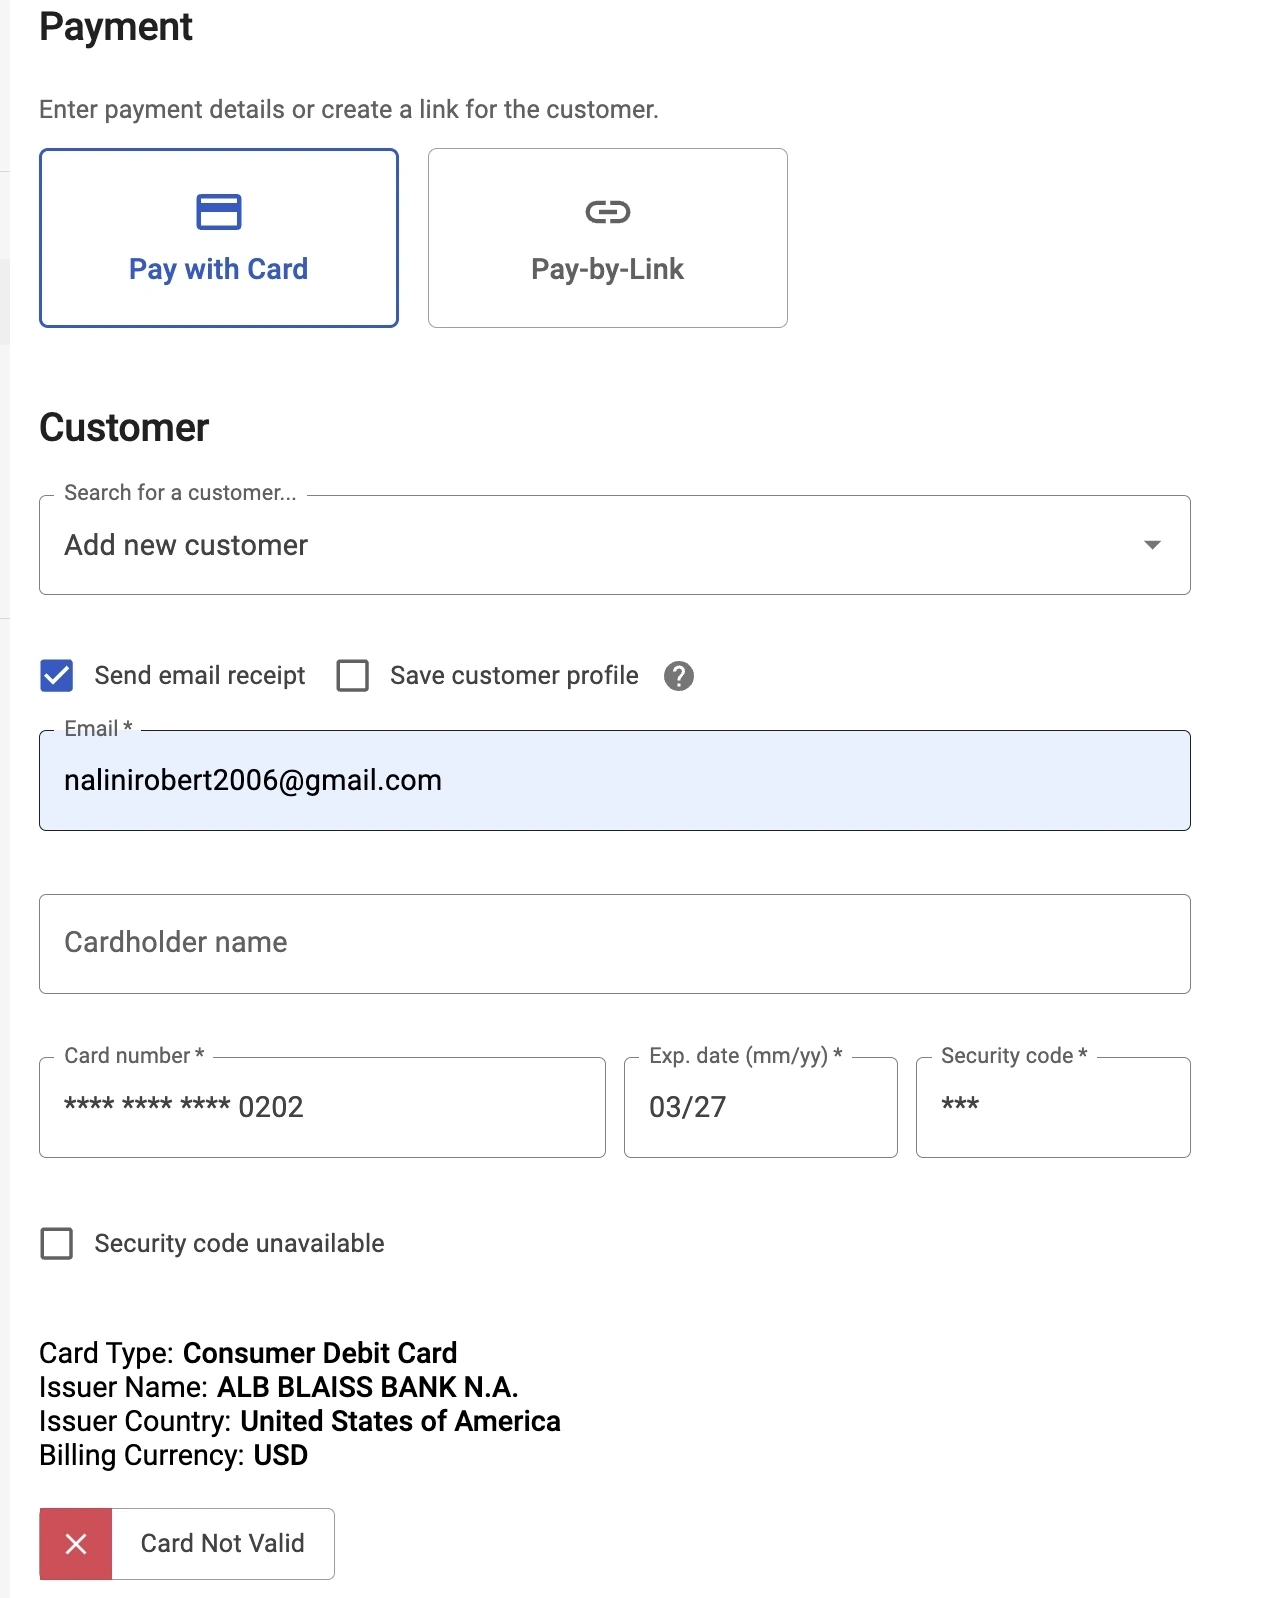Click the chain link icon
This screenshot has width=1282, height=1598.
tap(607, 212)
